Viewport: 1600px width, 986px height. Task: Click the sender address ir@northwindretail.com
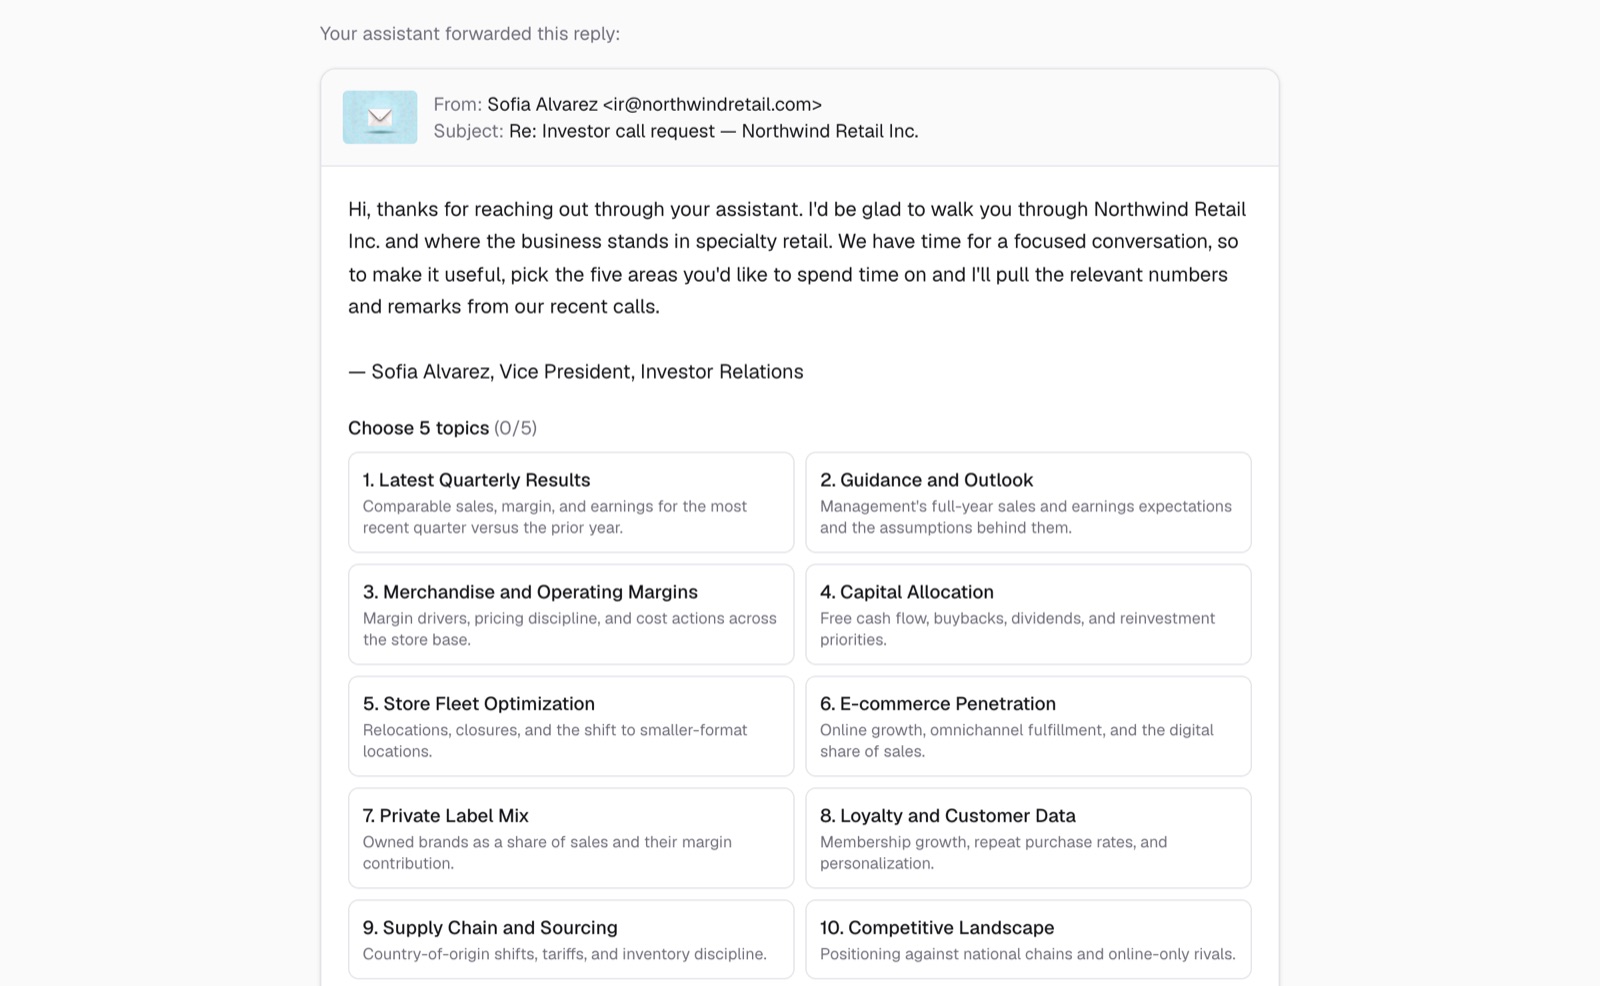tap(712, 104)
